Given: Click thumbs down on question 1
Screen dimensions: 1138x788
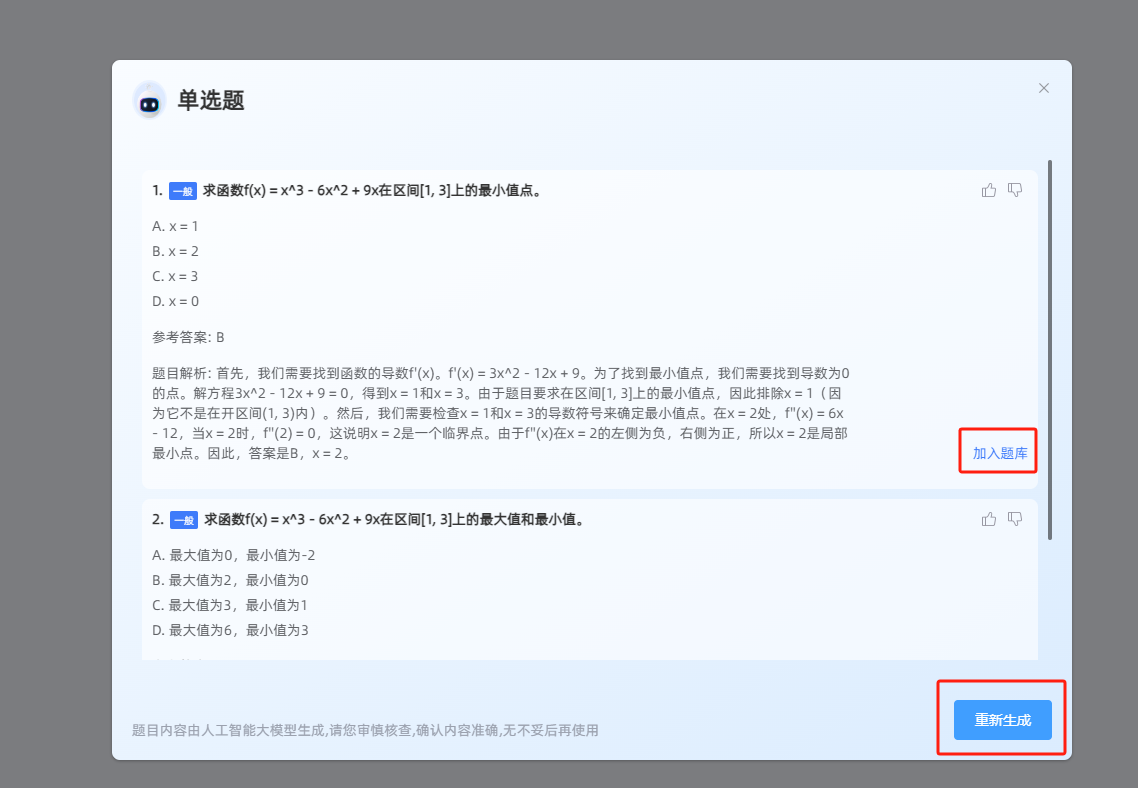Looking at the screenshot, I should tap(1015, 190).
